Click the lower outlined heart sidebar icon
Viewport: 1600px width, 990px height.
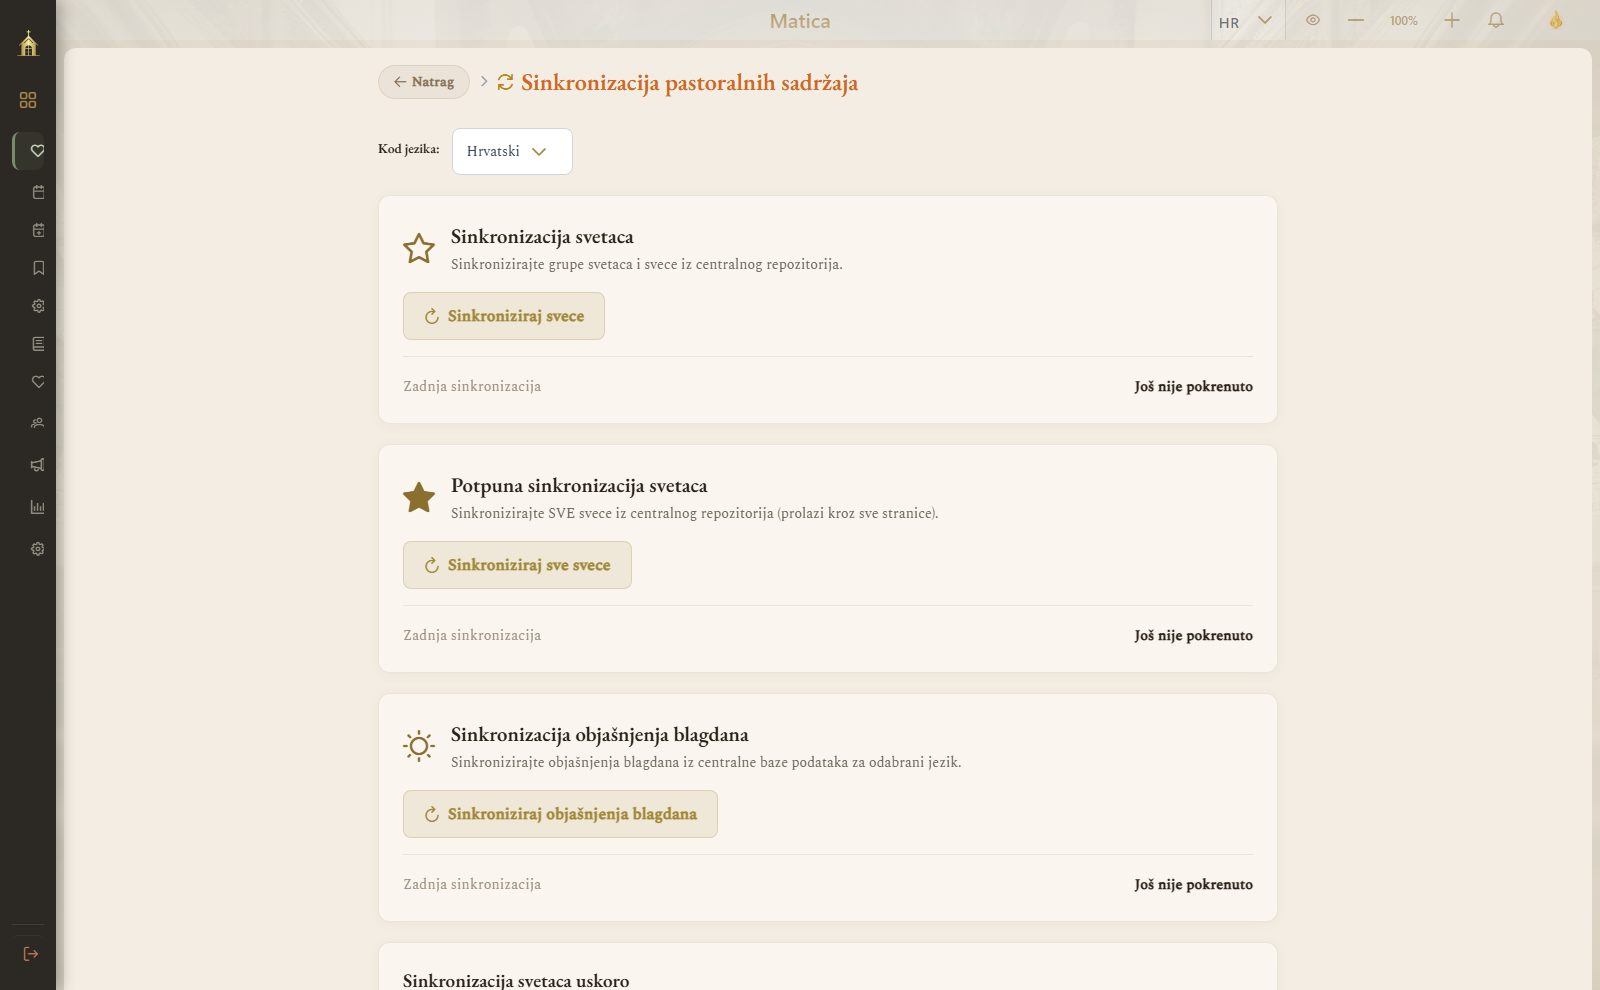click(38, 382)
